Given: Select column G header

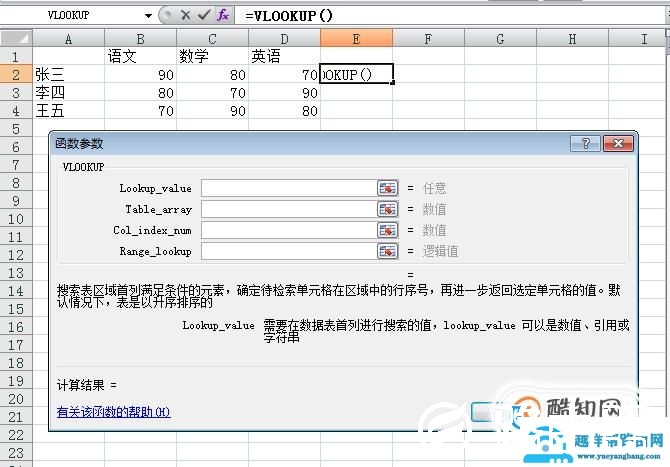Looking at the screenshot, I should (500, 39).
